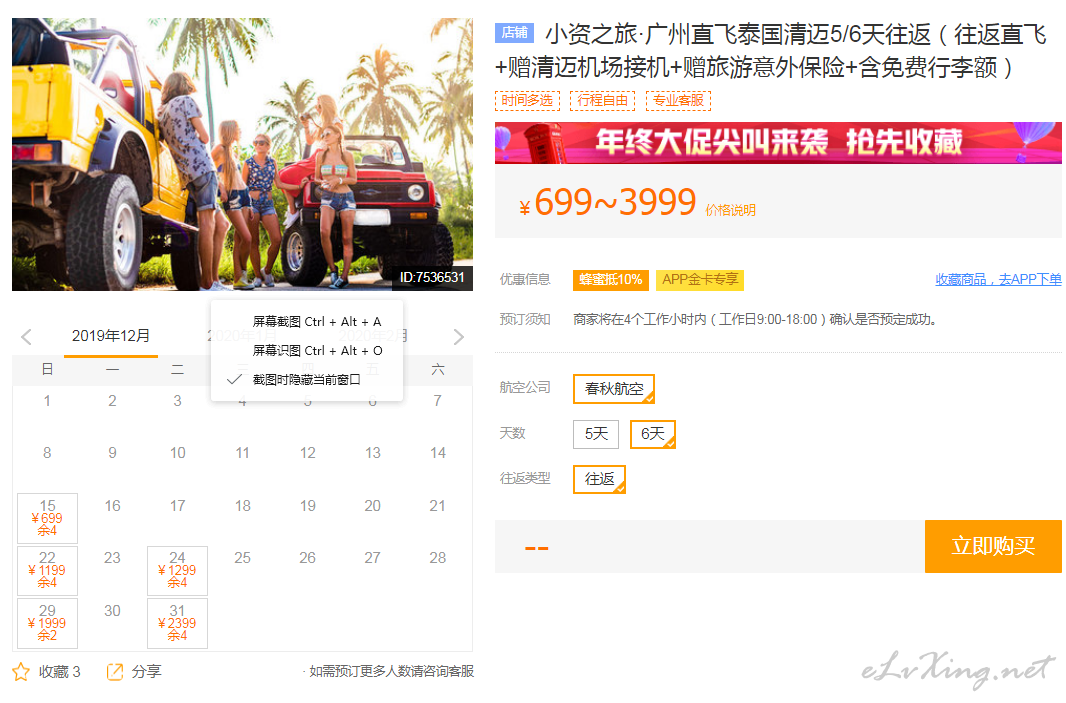Select 往返 trip type option
The width and height of the screenshot is (1066, 703).
tap(599, 479)
